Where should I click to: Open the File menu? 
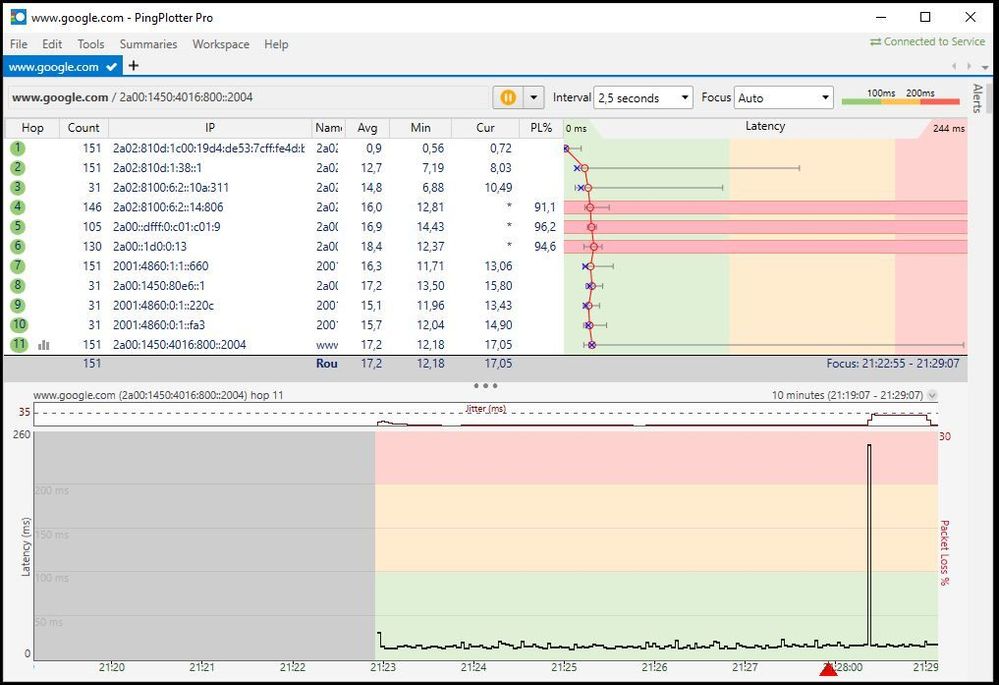click(x=18, y=44)
